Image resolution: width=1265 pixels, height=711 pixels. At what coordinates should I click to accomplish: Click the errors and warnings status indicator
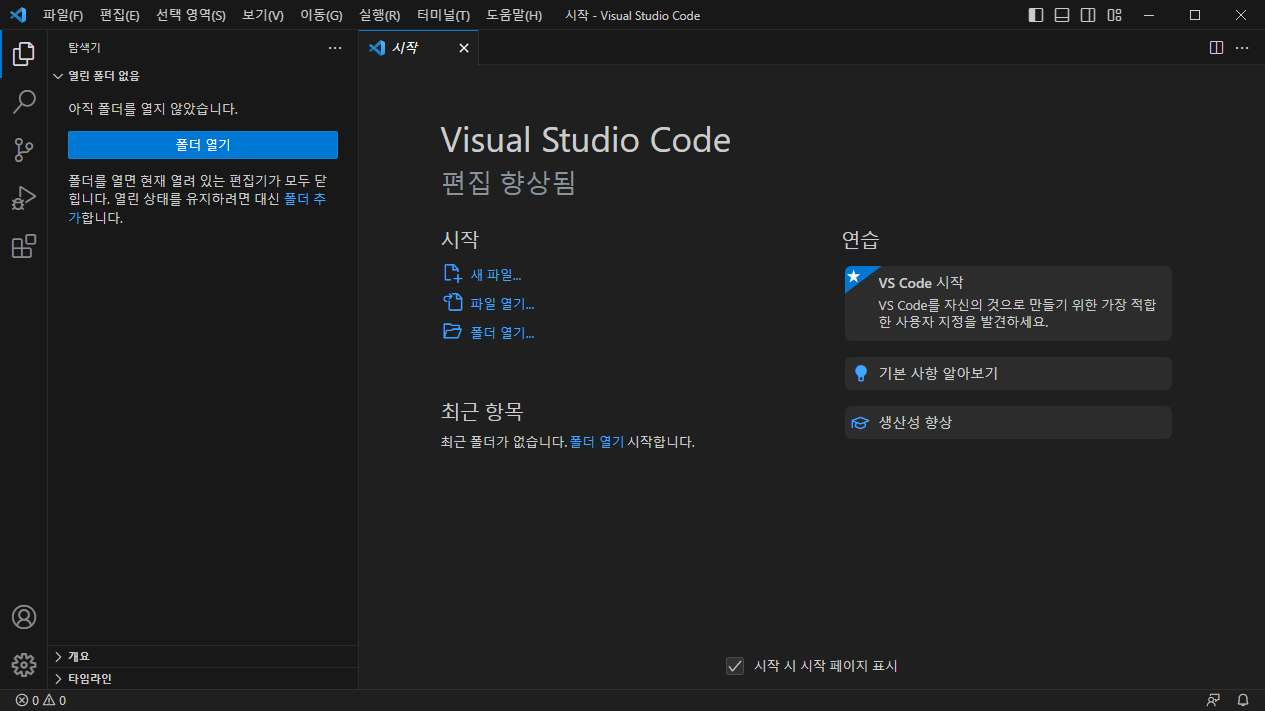(x=41, y=700)
